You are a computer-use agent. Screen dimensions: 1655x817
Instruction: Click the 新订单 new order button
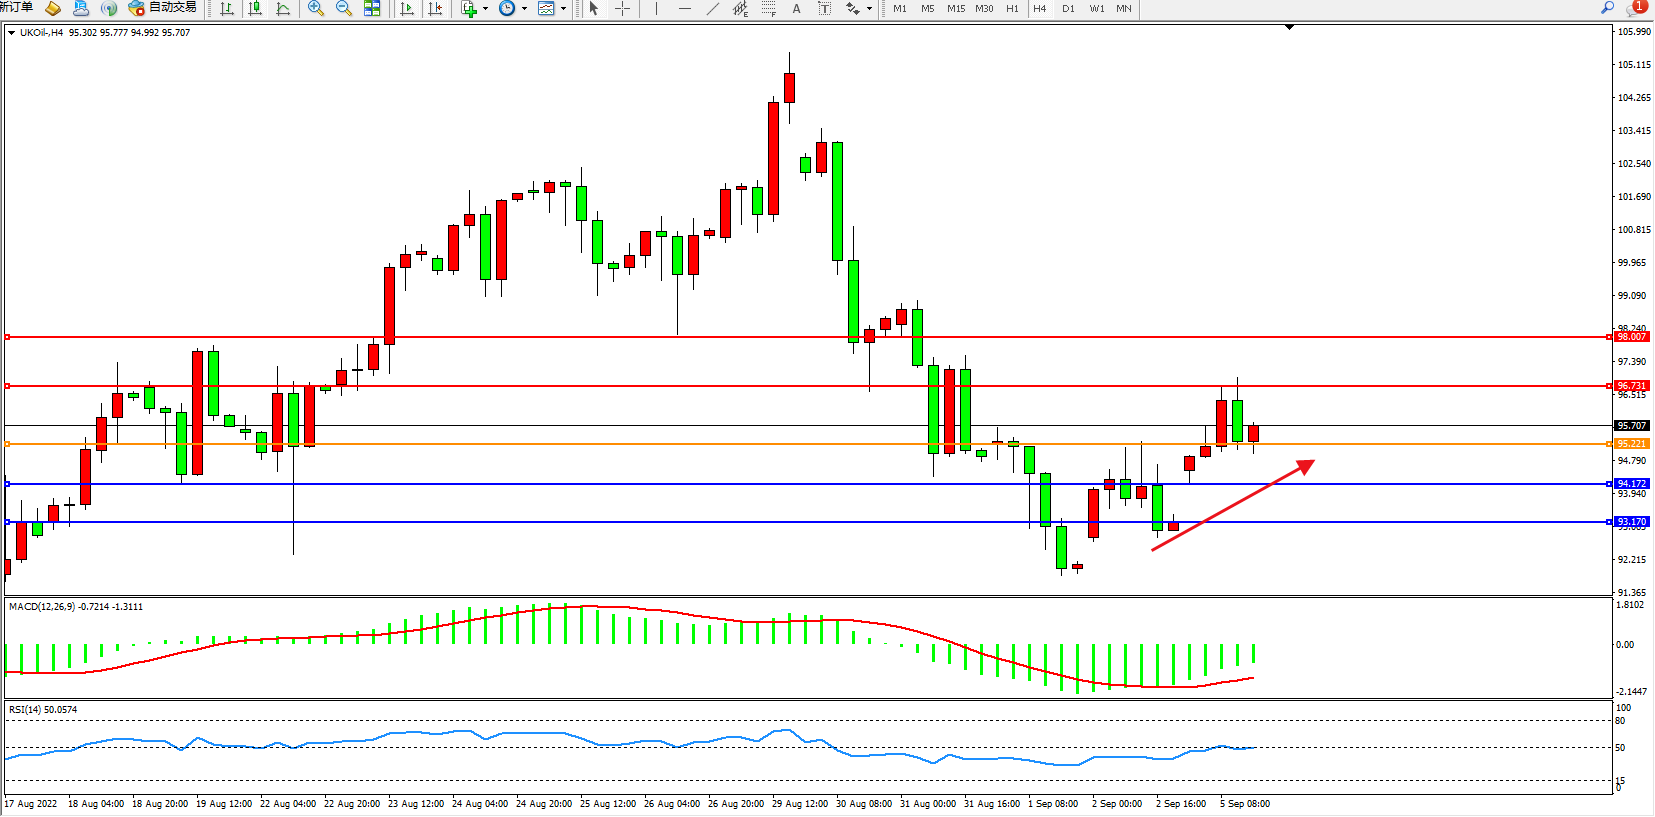pyautogui.click(x=17, y=8)
